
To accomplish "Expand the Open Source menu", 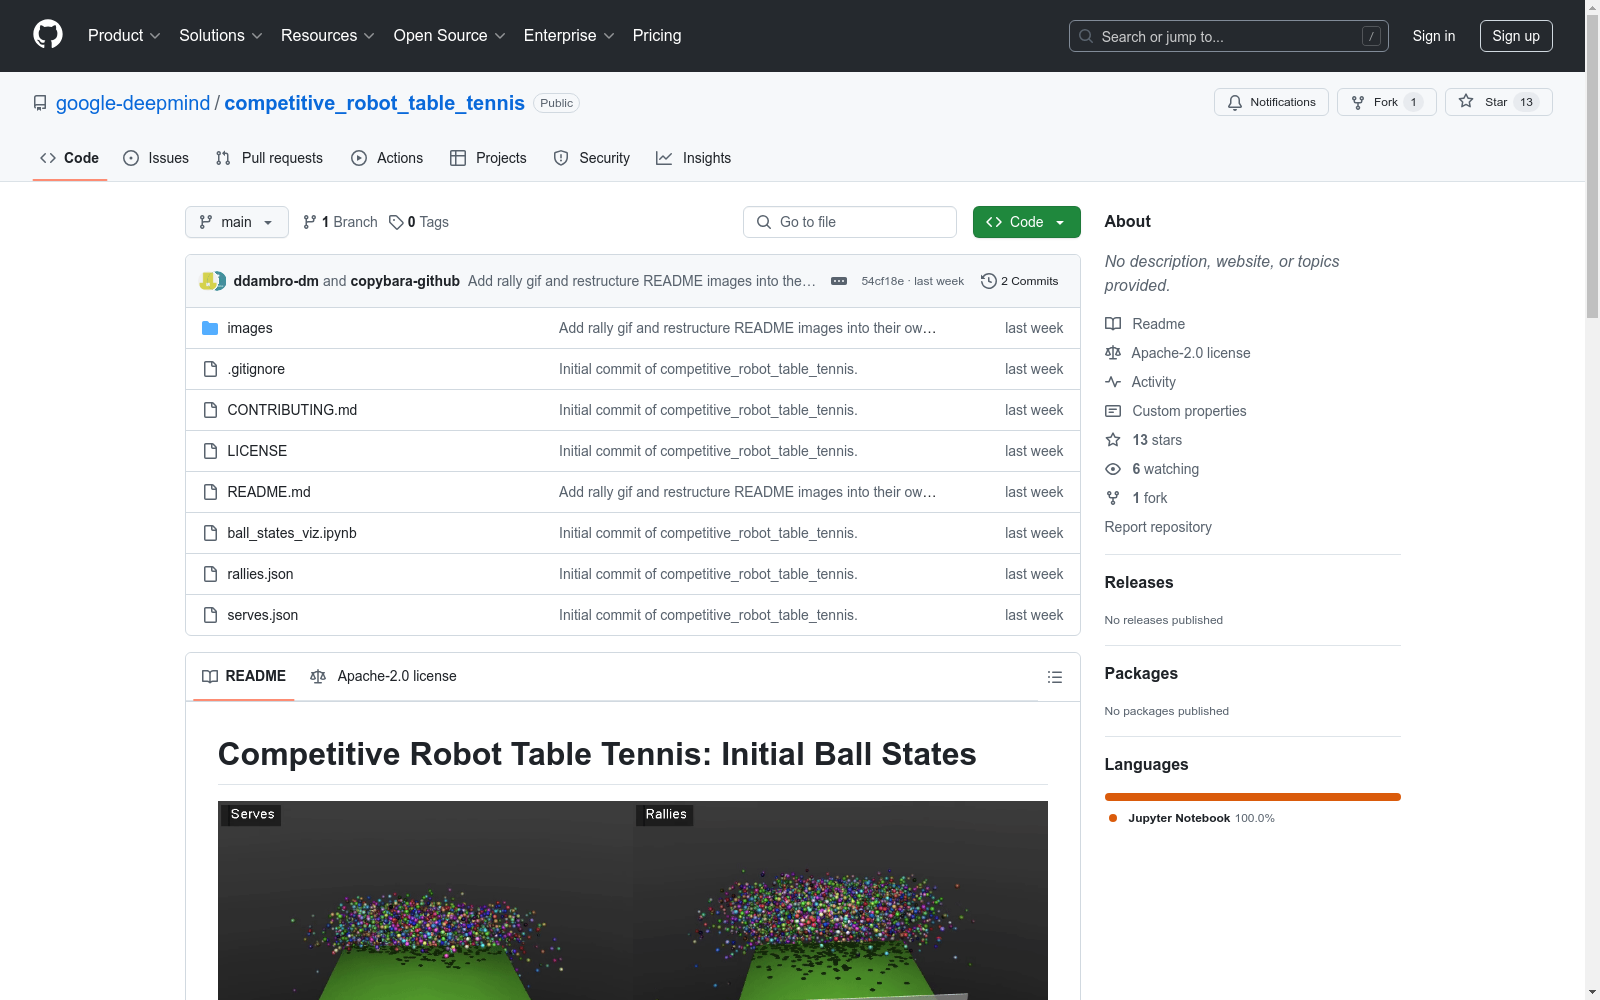I will coord(450,35).
